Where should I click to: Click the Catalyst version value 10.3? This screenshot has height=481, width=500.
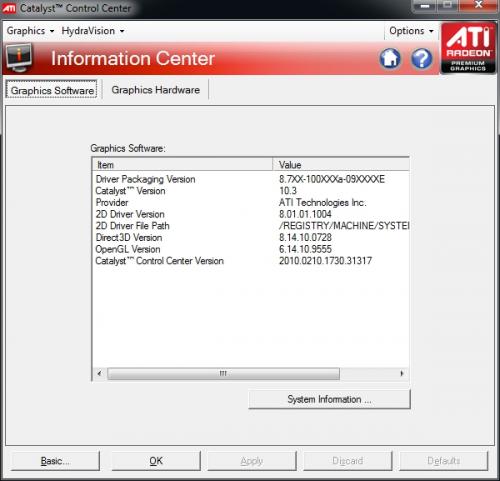288,191
